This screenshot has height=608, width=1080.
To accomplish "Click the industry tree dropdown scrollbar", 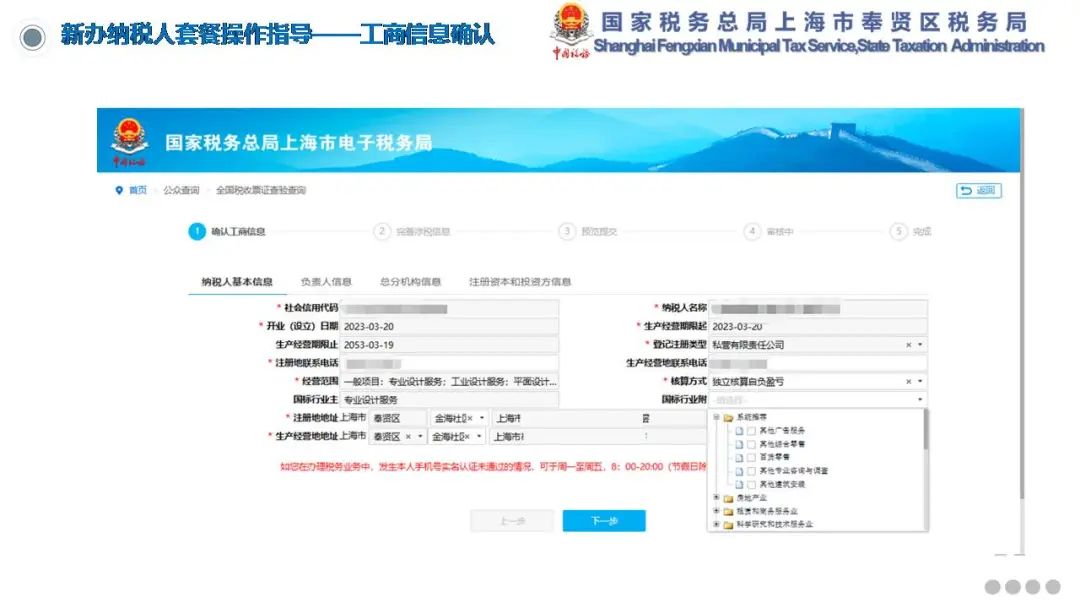I will [925, 430].
